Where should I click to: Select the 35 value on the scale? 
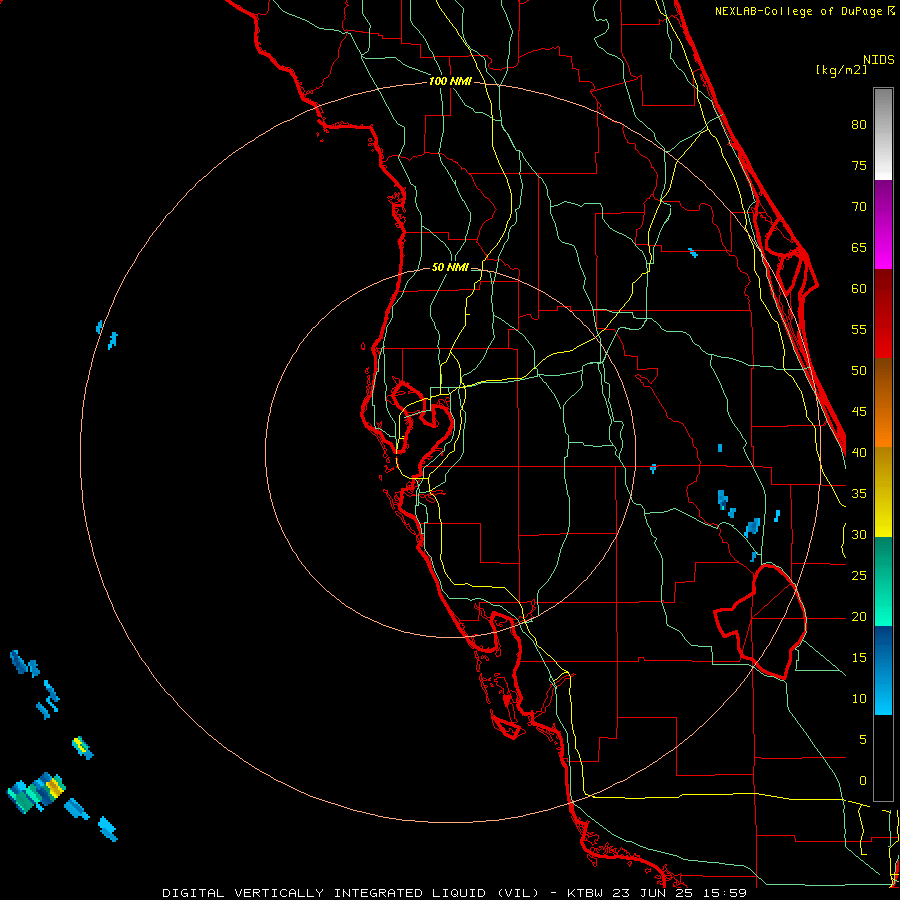pos(859,494)
